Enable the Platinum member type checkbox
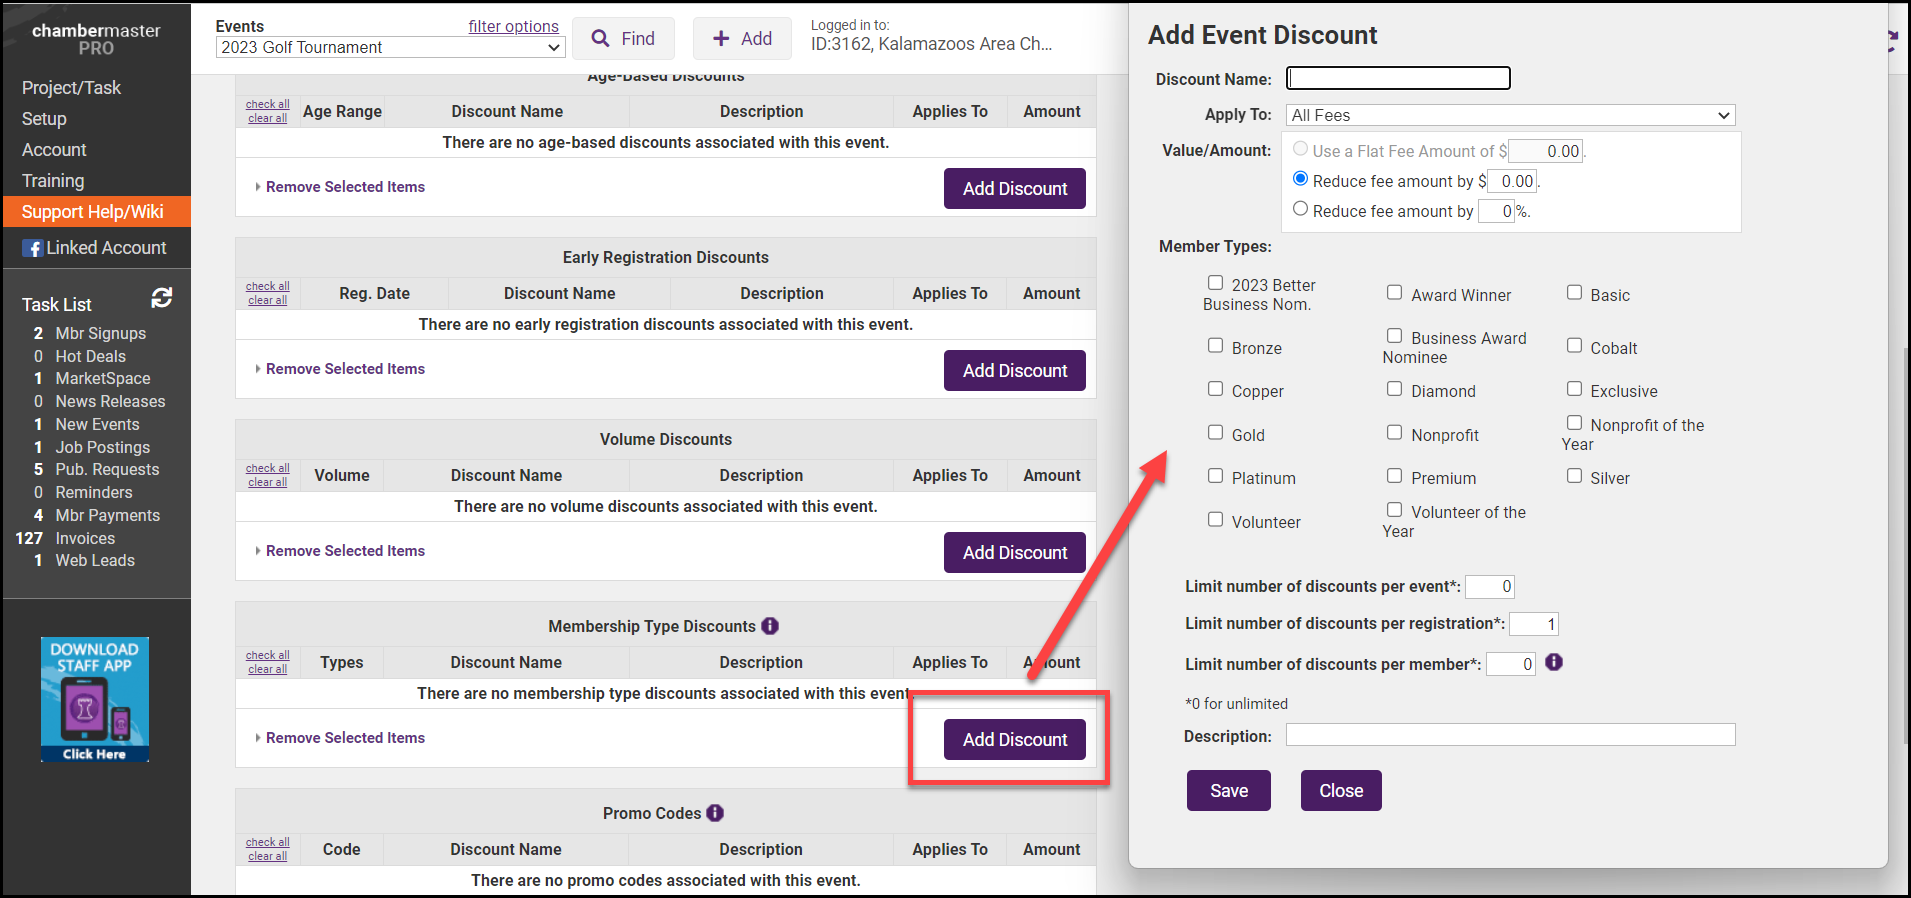The height and width of the screenshot is (898, 1911). pyautogui.click(x=1215, y=476)
